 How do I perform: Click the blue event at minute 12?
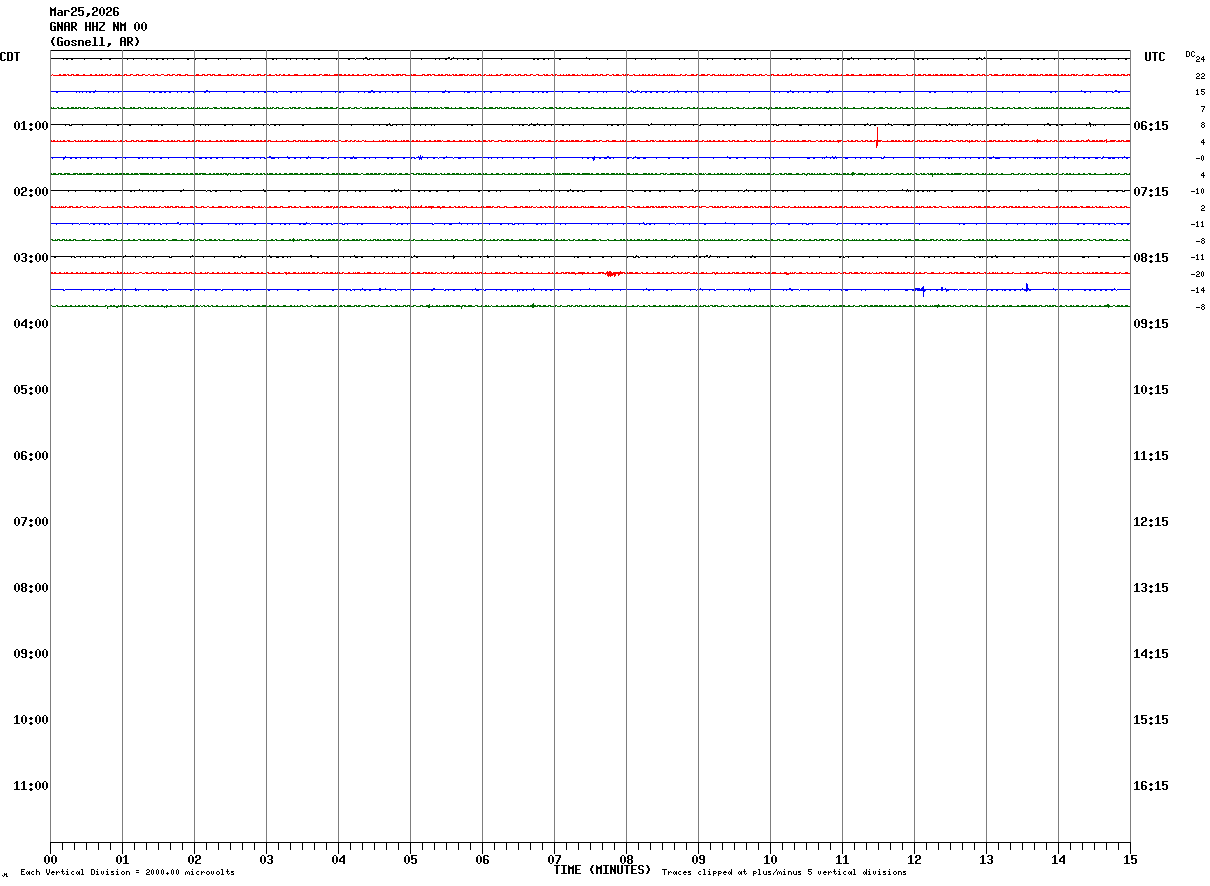click(922, 290)
